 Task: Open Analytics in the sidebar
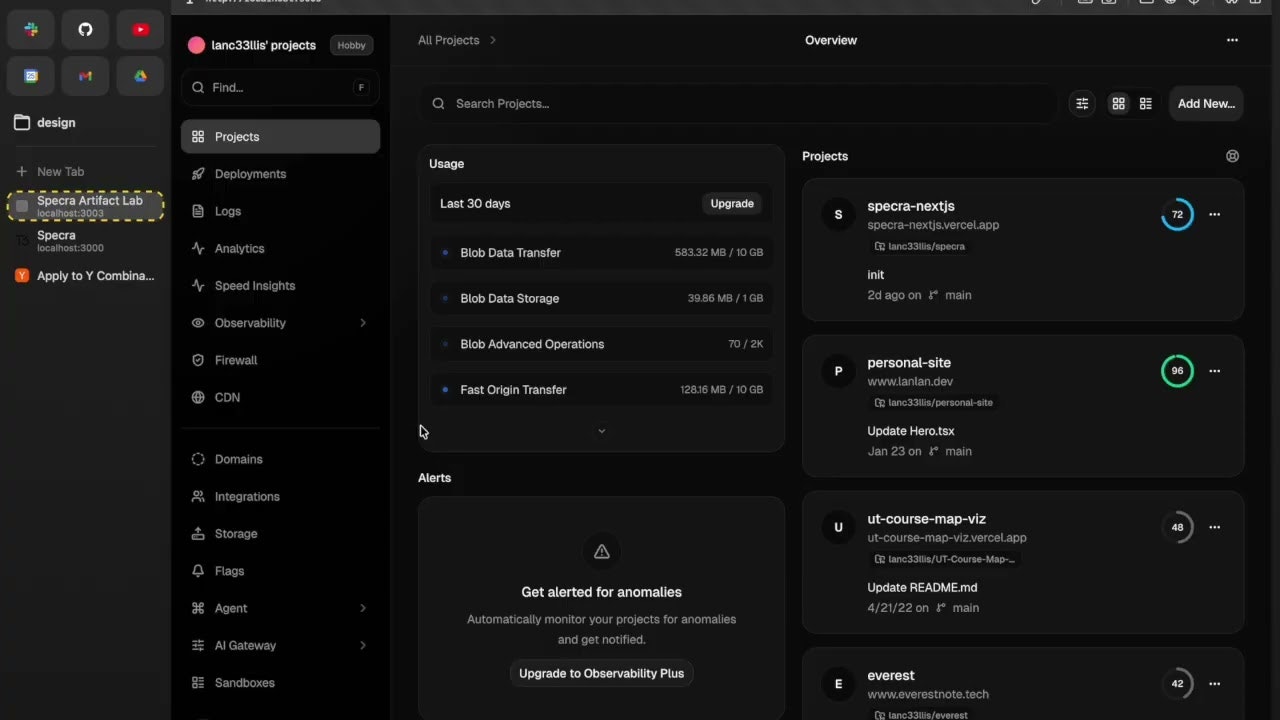(280, 249)
